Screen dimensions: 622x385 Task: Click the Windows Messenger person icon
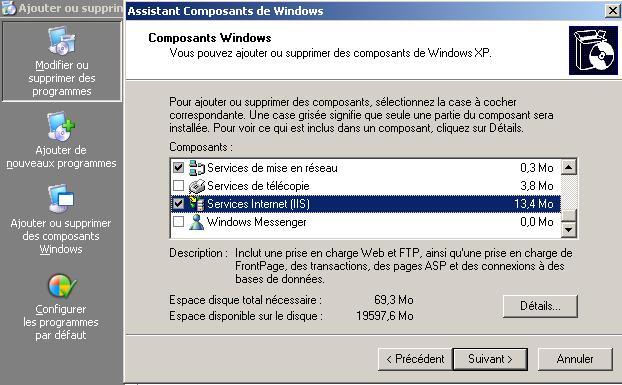(196, 222)
